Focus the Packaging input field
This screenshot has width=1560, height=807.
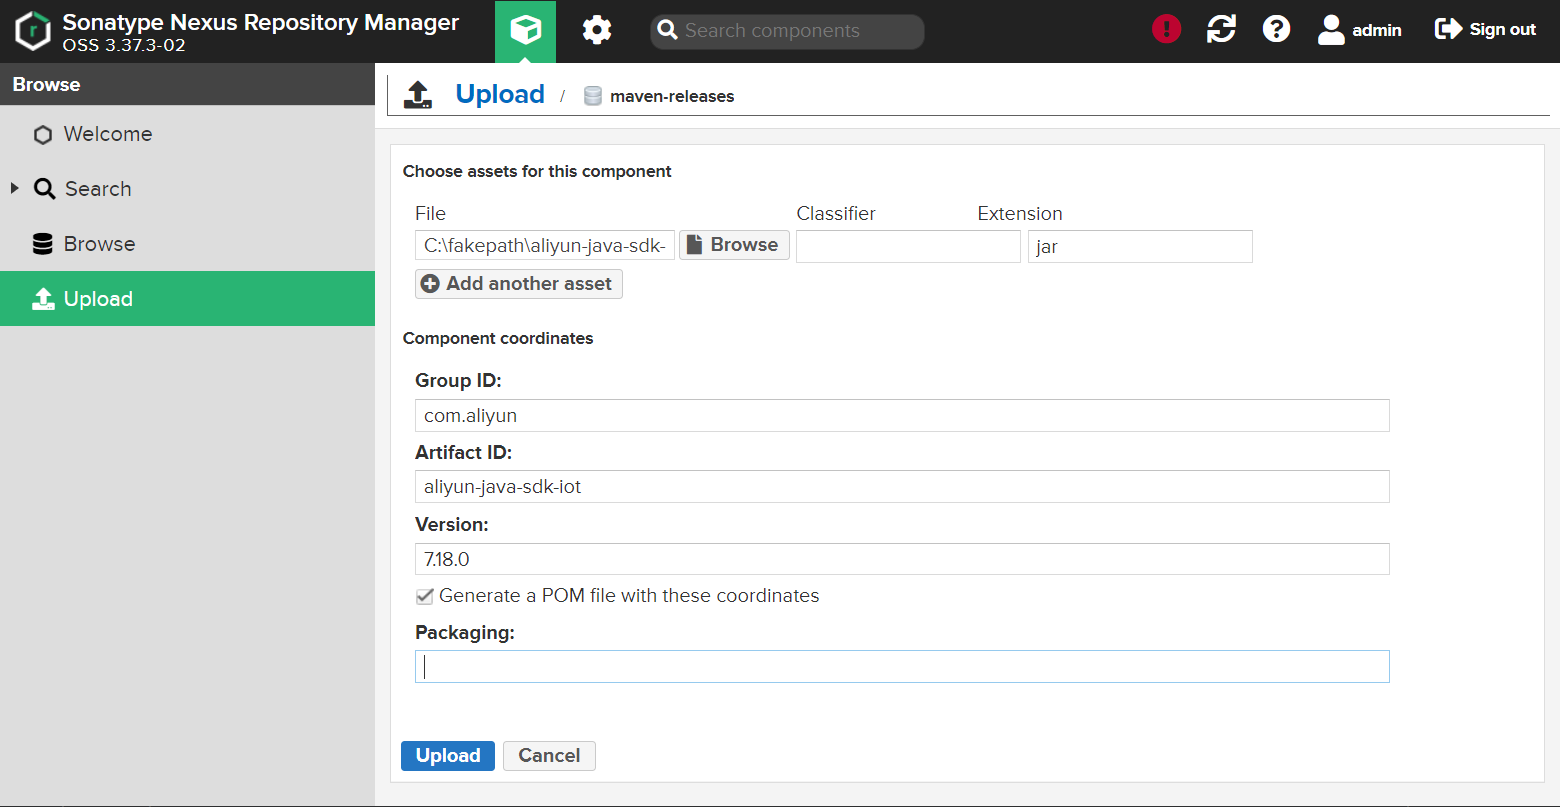902,667
